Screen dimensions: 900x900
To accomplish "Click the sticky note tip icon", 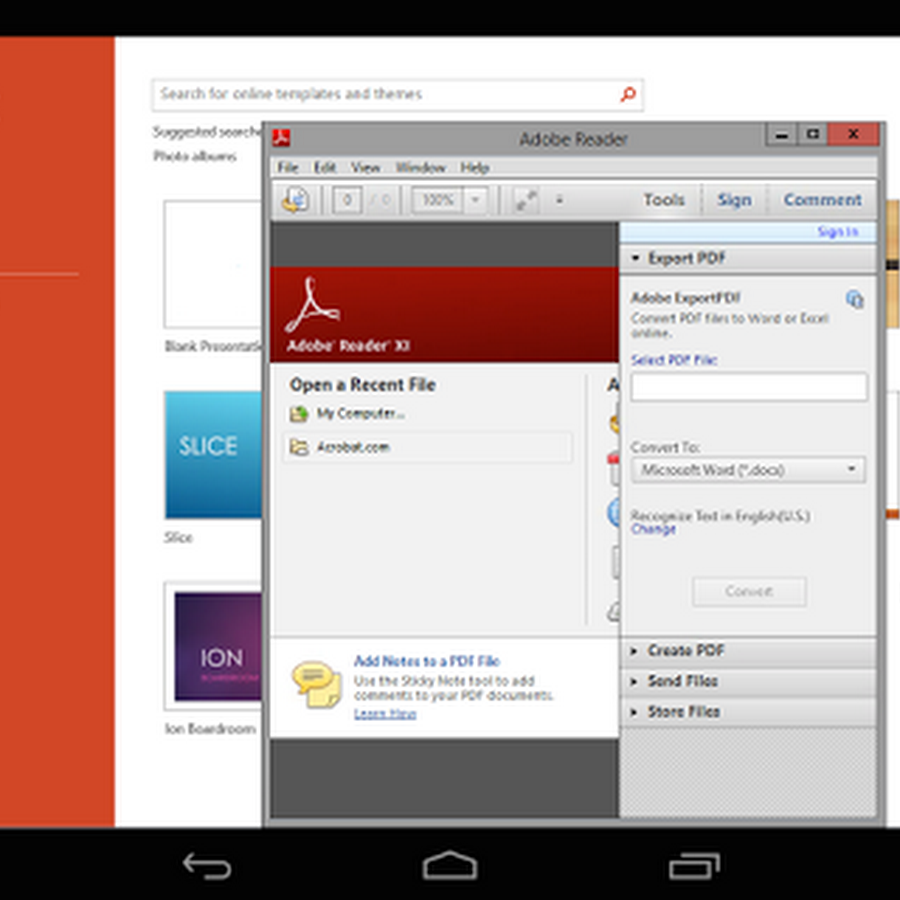I will [x=316, y=685].
